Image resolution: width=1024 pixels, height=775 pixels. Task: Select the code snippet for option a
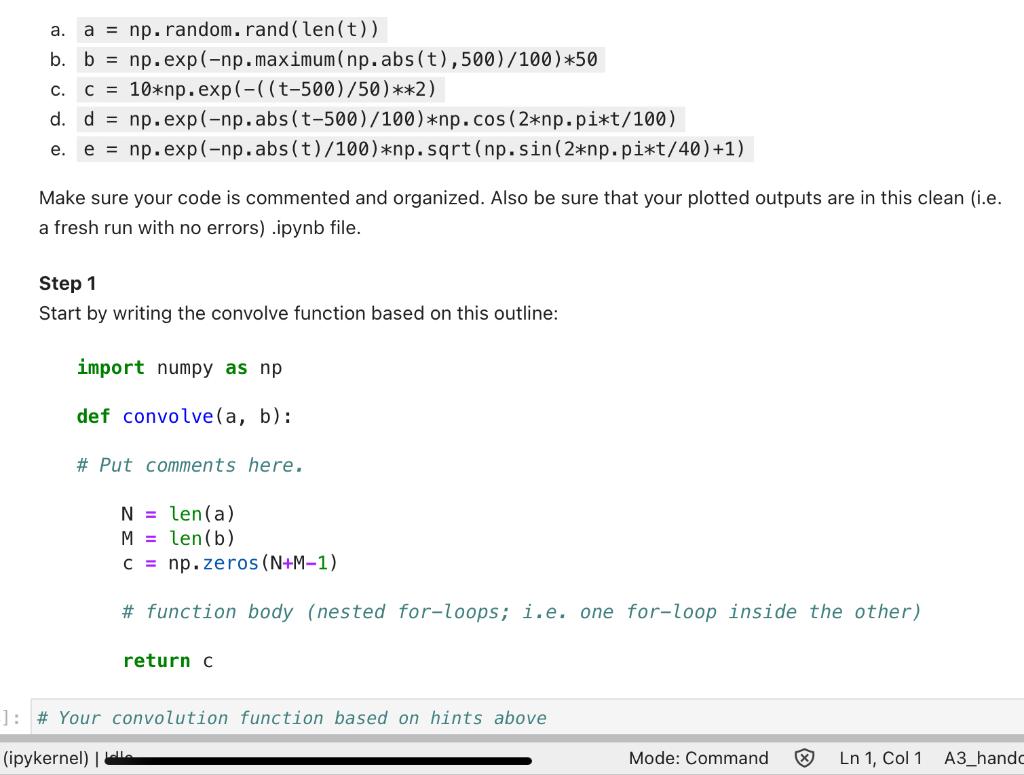coord(230,29)
